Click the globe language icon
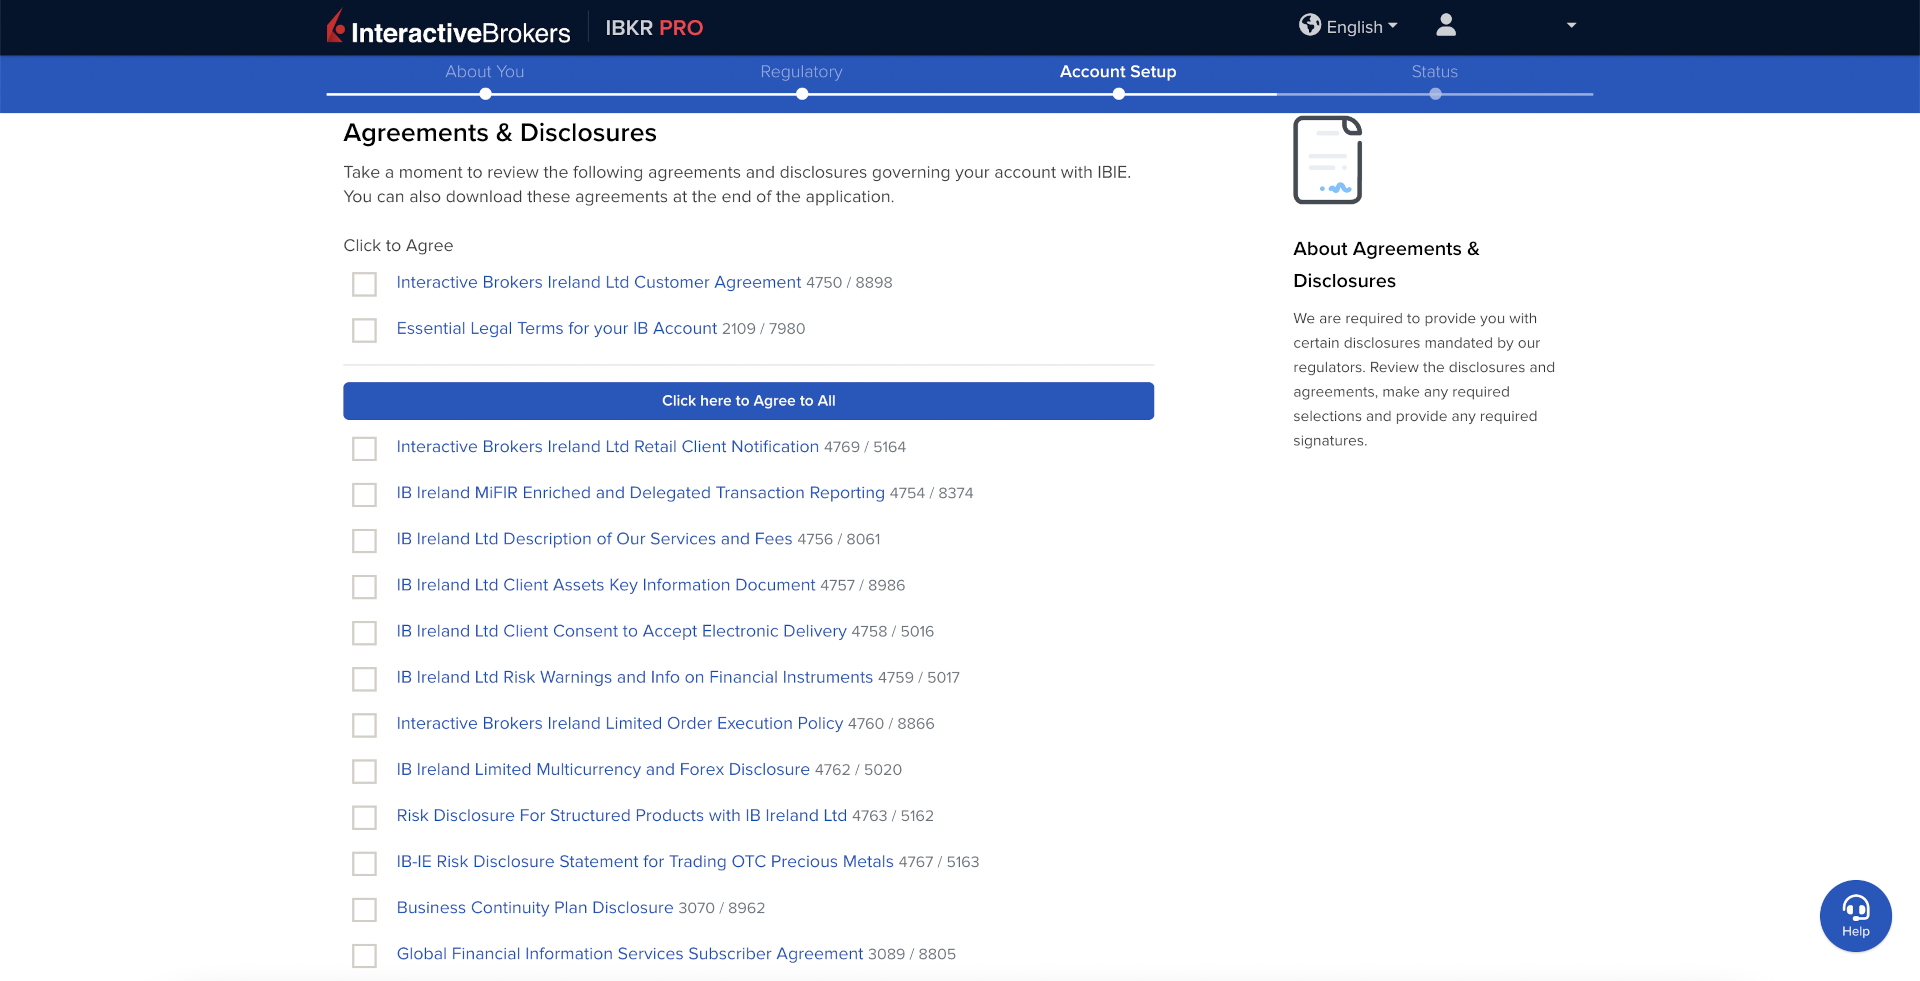Screen dimensions: 1920x981 click(x=1309, y=25)
